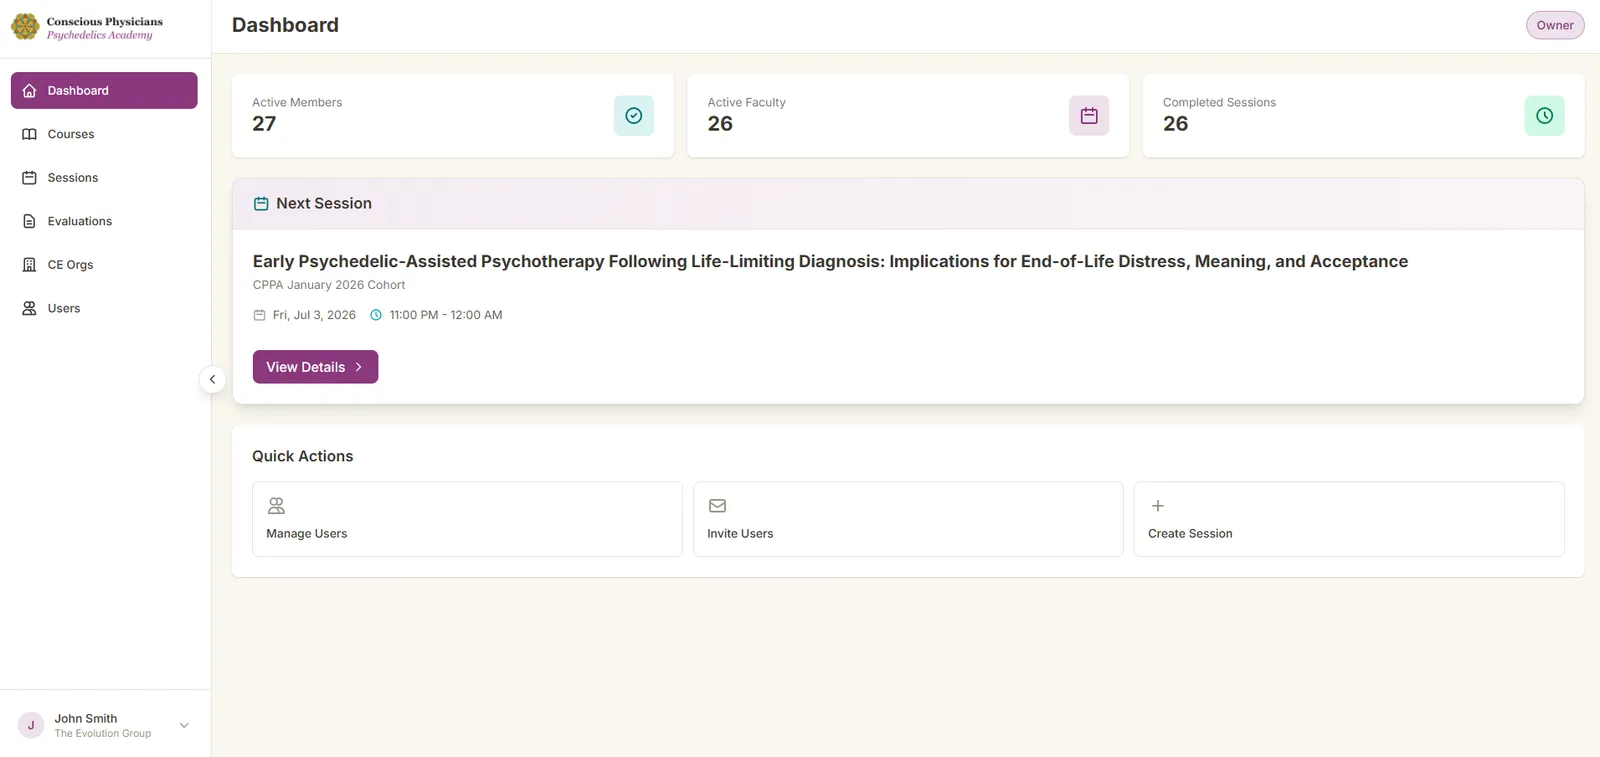Navigate to Evaluations
This screenshot has width=1600, height=757.
tap(104, 221)
